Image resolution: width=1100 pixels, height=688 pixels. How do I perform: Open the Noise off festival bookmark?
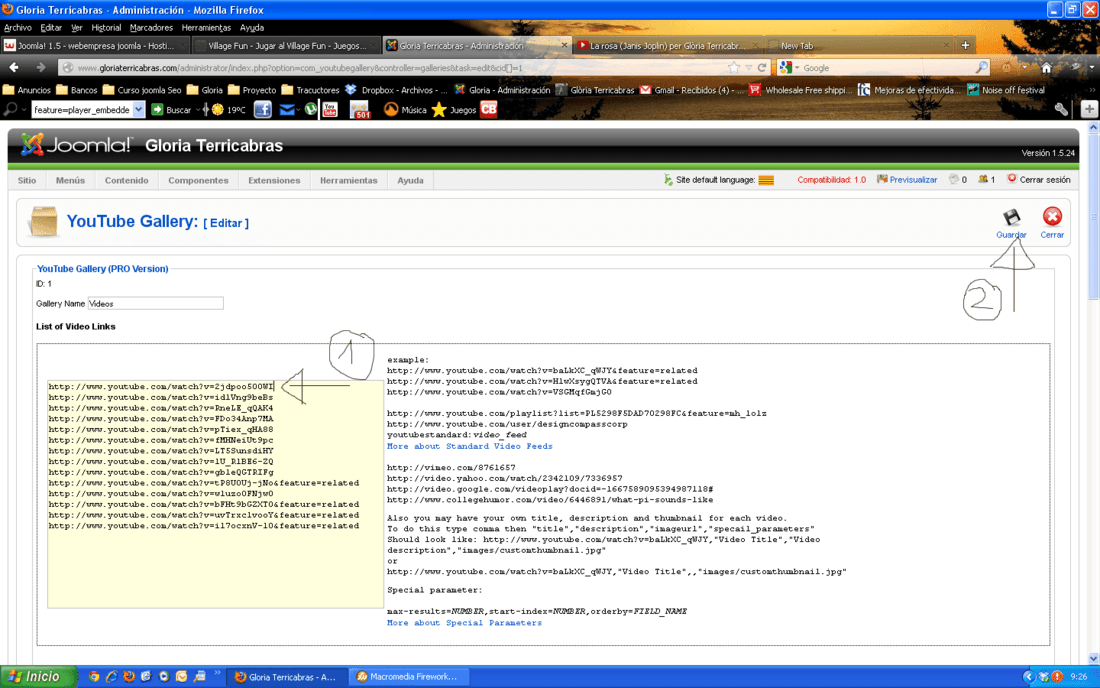click(x=1006, y=90)
